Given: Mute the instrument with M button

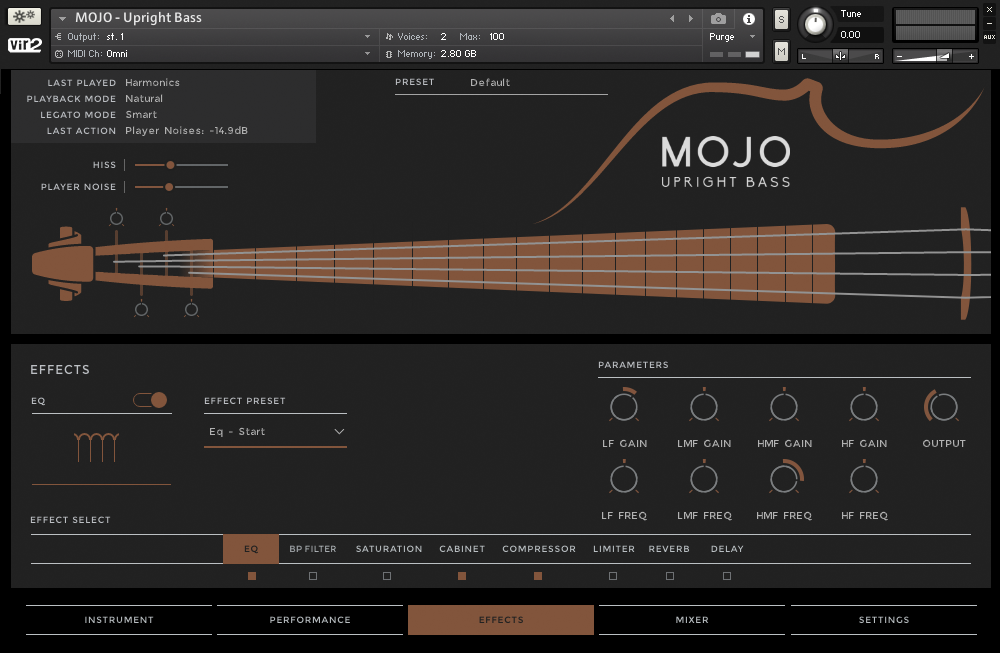Looking at the screenshot, I should pos(781,51).
